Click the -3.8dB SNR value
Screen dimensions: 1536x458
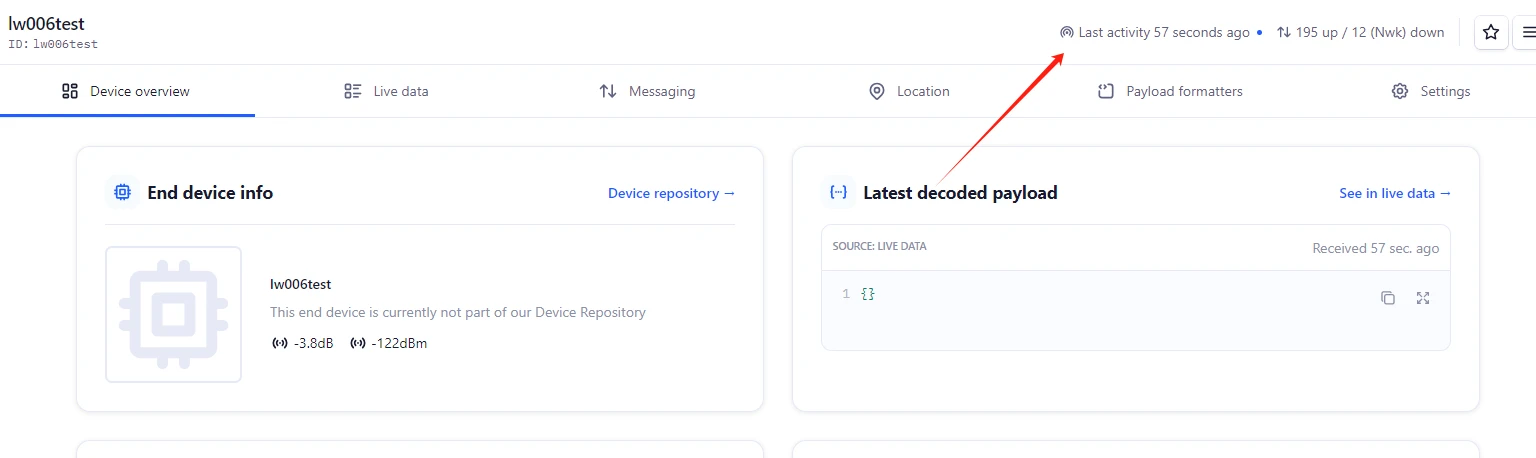(x=313, y=343)
